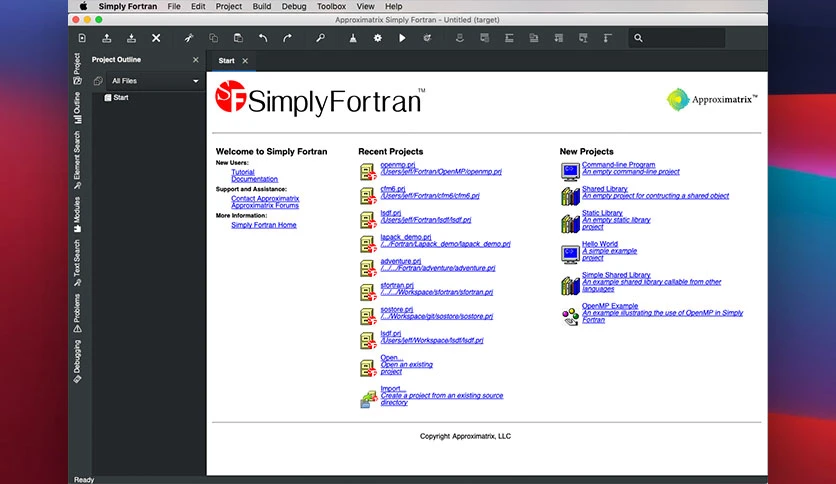Click the grayed step-out debug icon

558,38
